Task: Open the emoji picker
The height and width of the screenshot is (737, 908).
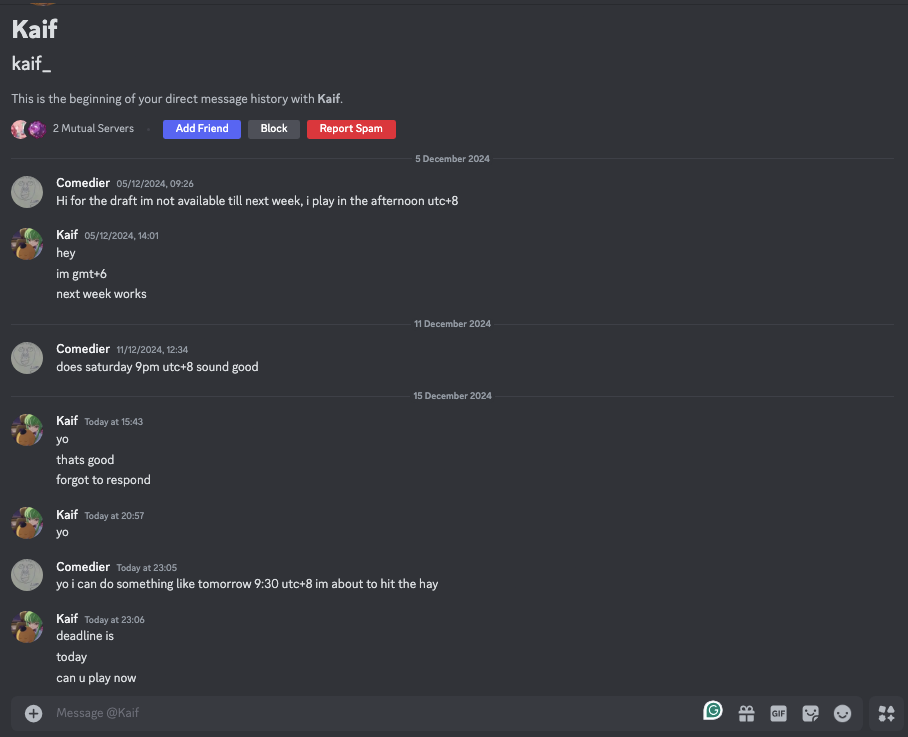Action: click(842, 714)
